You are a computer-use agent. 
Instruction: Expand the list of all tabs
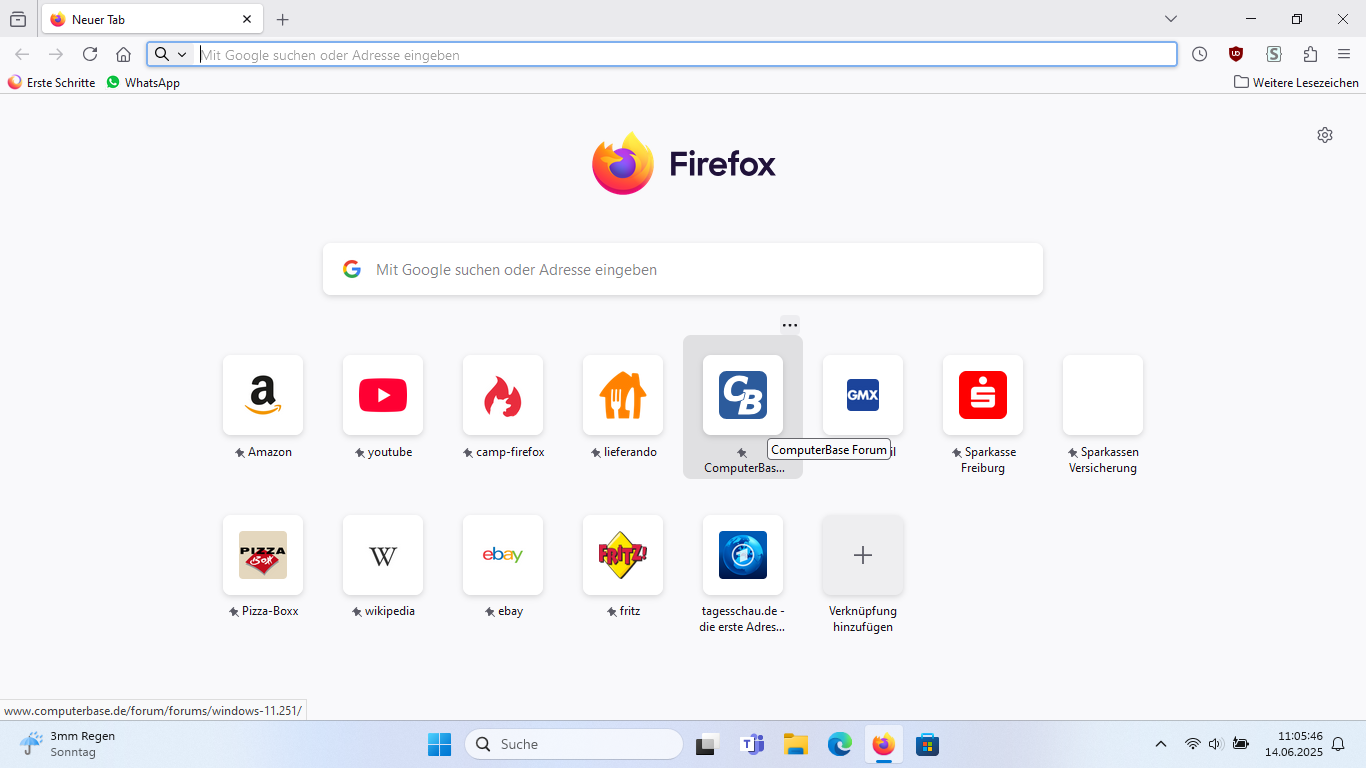pyautogui.click(x=1171, y=19)
